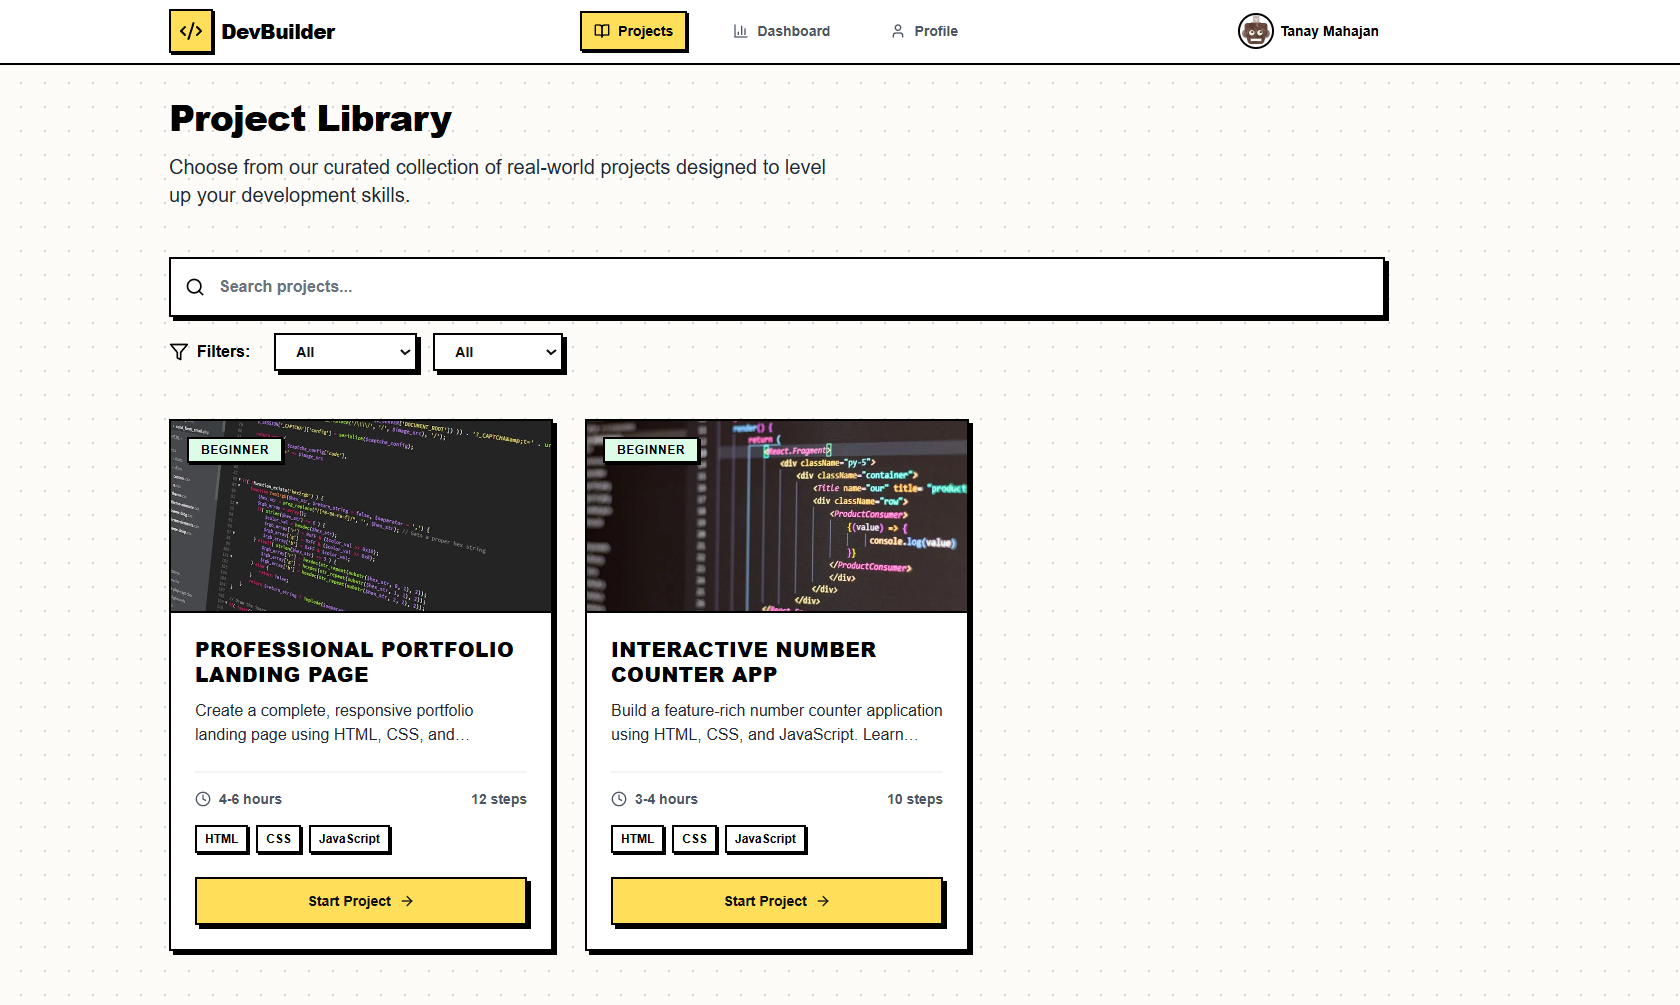Screen dimensions: 1680x1005
Task: Open the first All filter dropdown
Action: tap(346, 352)
